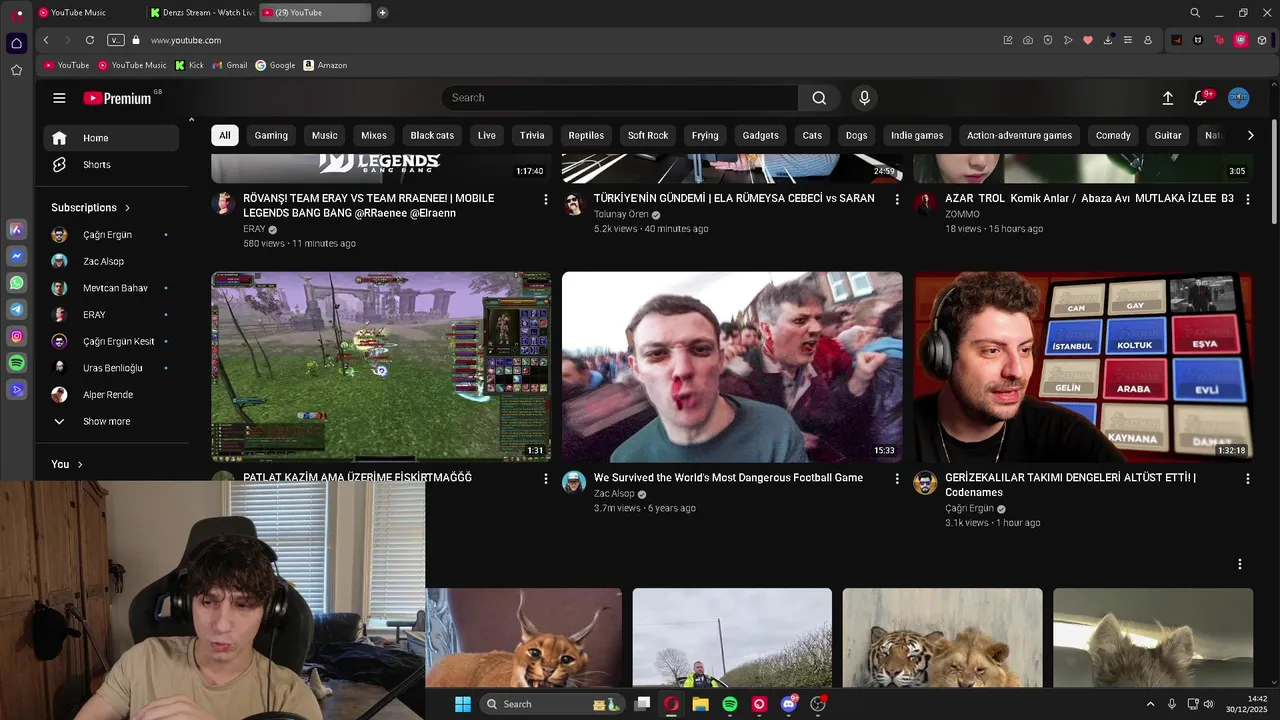Open the browser downloads icon

coord(1108,40)
